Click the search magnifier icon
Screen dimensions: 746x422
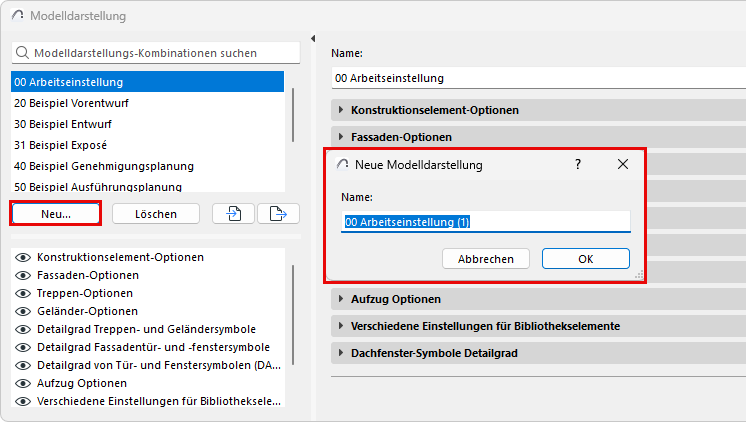point(23,53)
